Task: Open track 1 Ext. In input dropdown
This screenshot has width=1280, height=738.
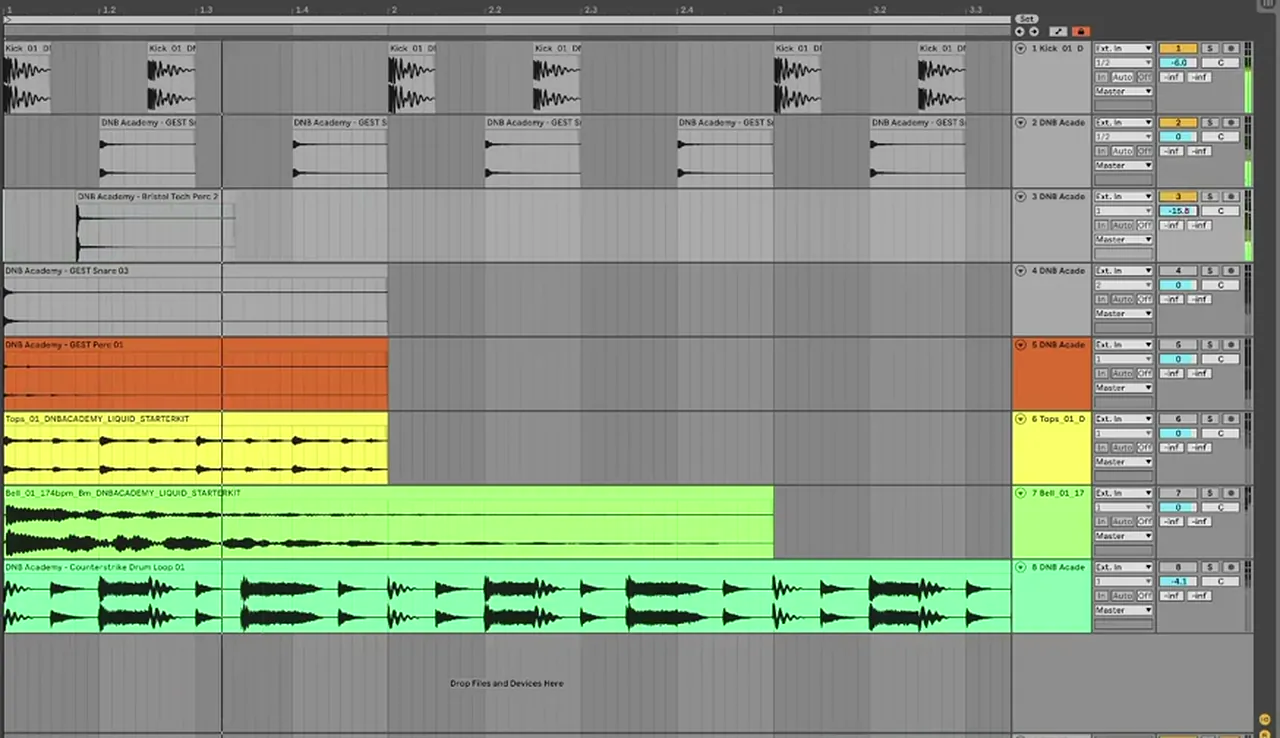Action: (1124, 48)
